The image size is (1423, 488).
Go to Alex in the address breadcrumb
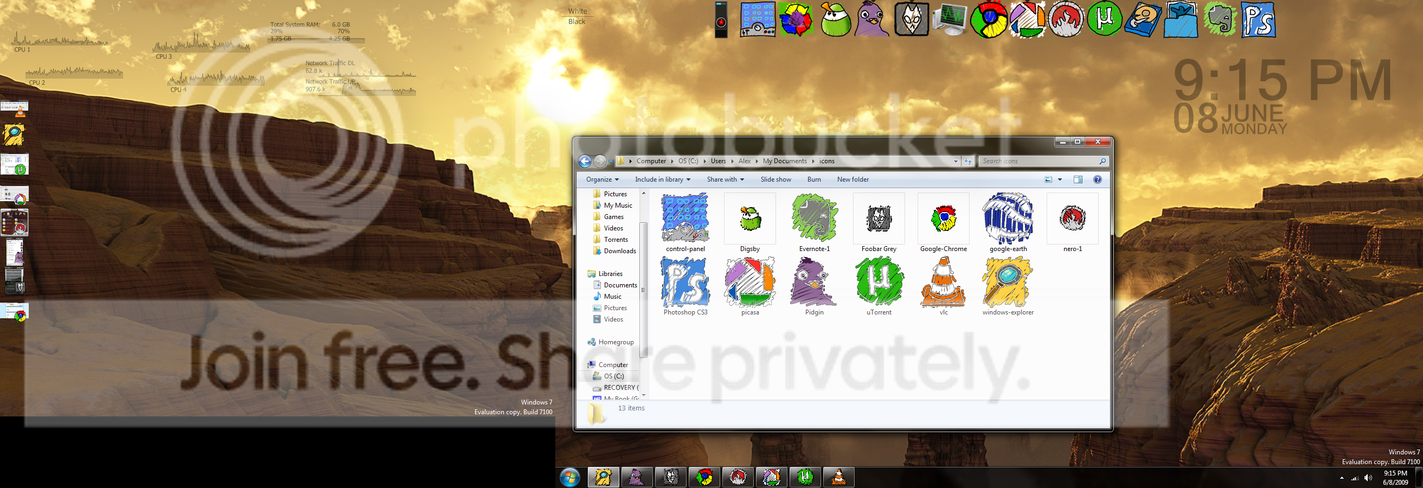[x=746, y=161]
